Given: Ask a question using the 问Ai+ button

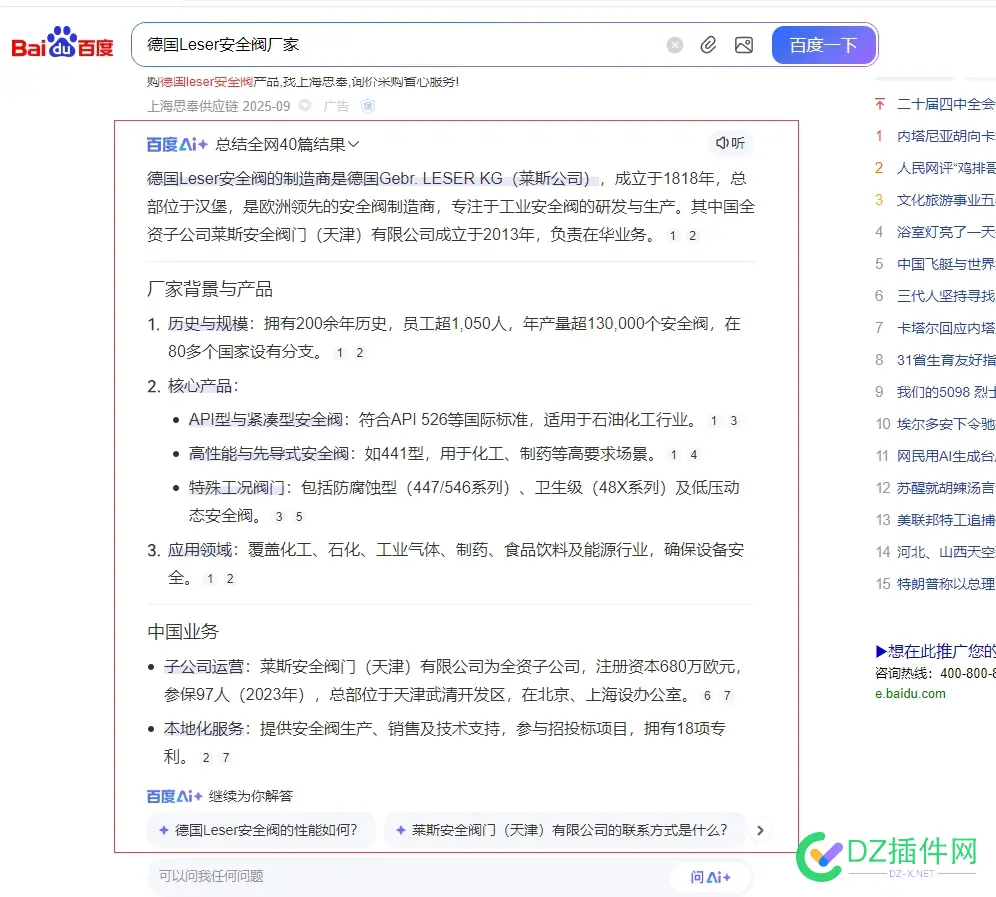Looking at the screenshot, I should pyautogui.click(x=712, y=876).
